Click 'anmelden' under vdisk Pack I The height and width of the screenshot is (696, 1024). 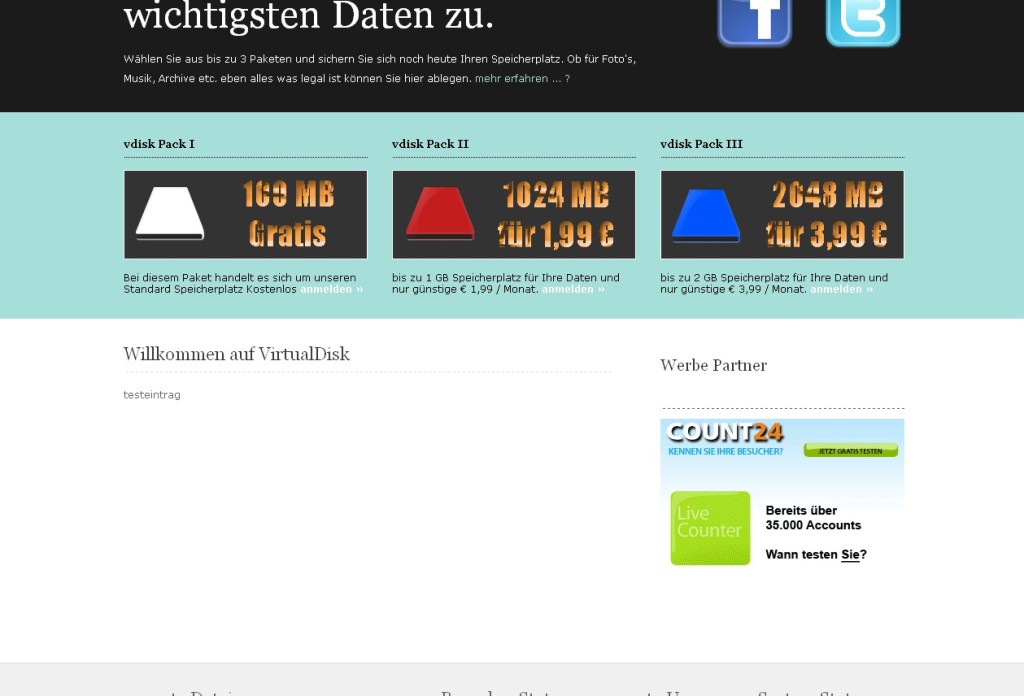click(331, 289)
